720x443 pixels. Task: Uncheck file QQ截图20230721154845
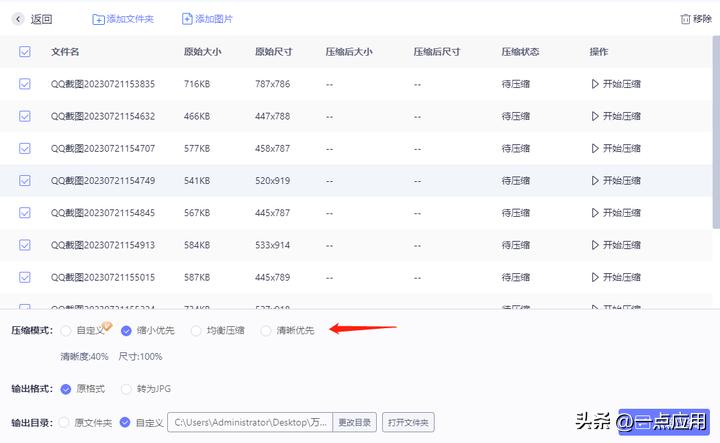(25, 213)
